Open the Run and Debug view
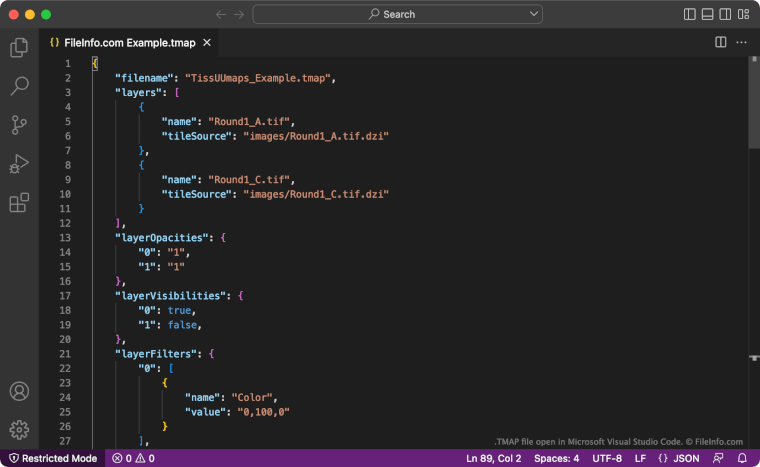 [x=18, y=164]
